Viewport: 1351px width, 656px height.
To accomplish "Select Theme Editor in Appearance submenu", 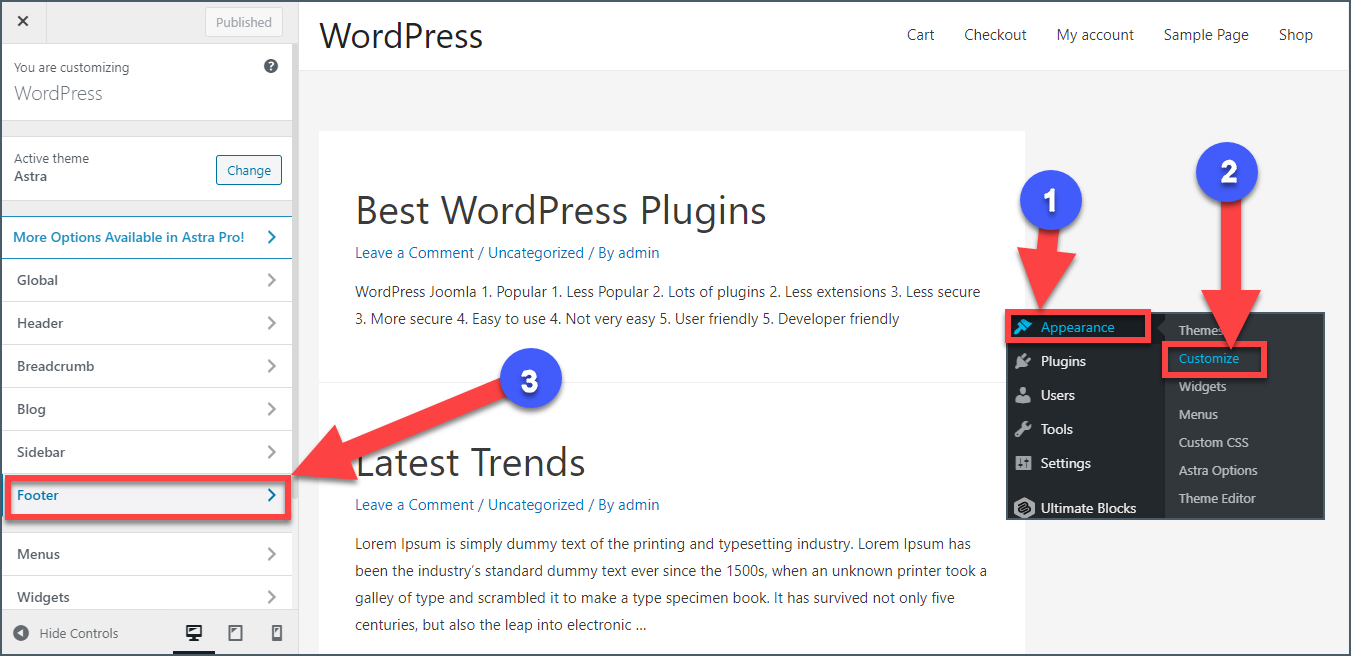I will click(1217, 498).
